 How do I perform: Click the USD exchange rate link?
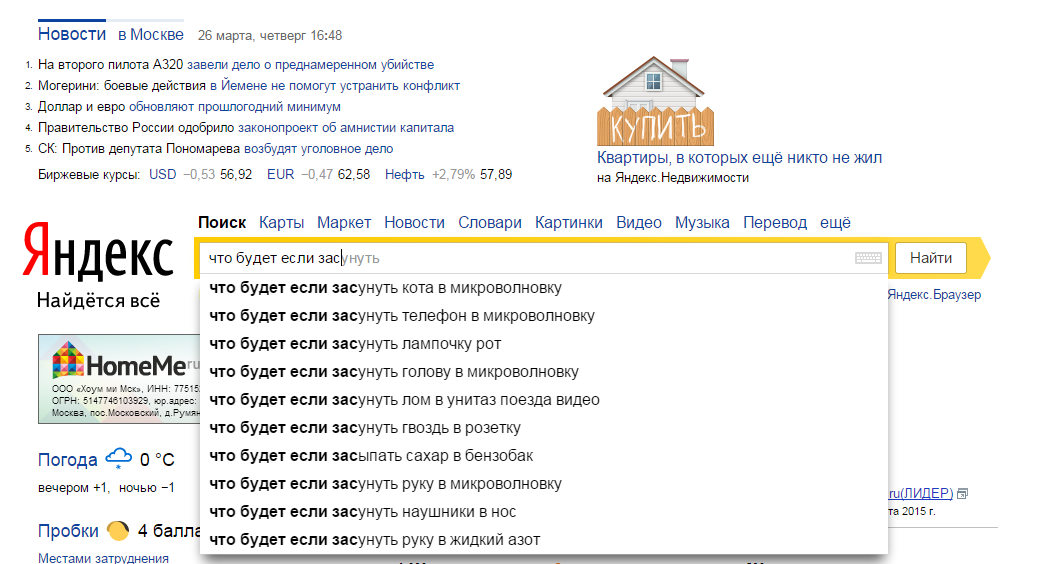[x=162, y=174]
